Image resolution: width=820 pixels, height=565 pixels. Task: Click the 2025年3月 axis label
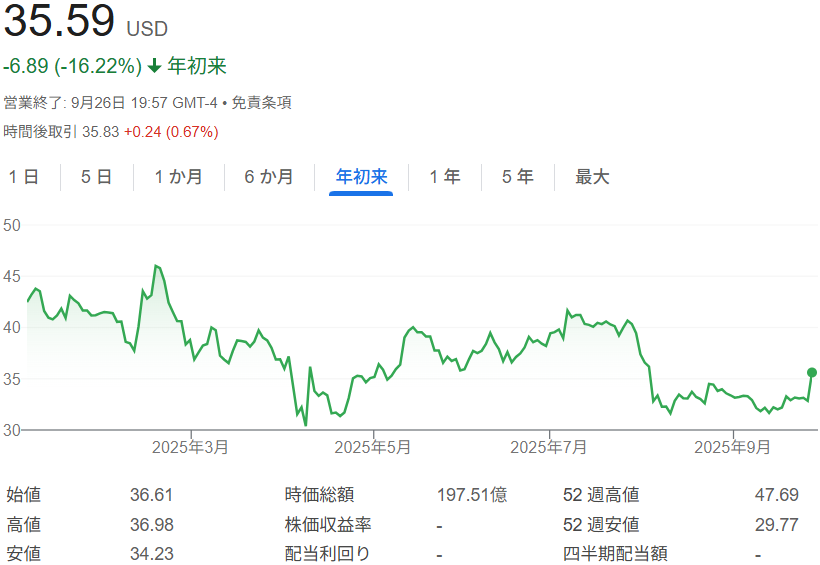click(x=190, y=447)
